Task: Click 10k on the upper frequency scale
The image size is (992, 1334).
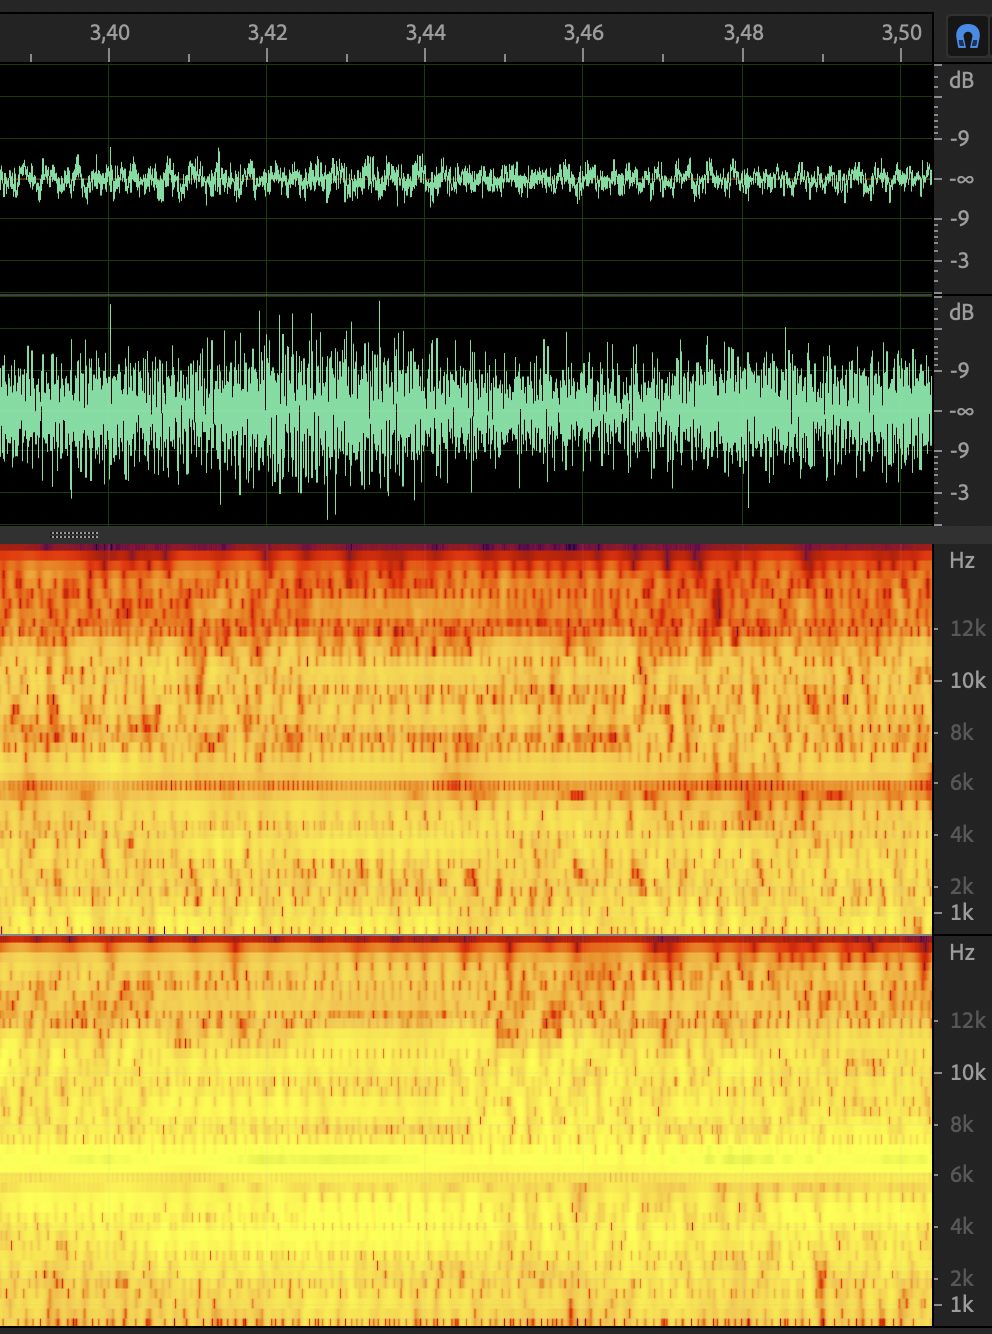Action: coord(967,681)
